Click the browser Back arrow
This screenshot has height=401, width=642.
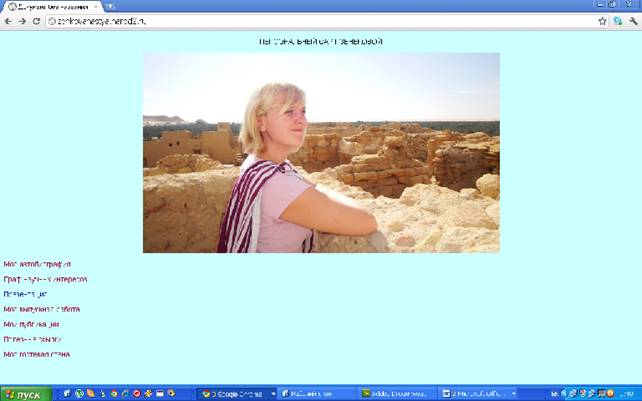pyautogui.click(x=8, y=20)
